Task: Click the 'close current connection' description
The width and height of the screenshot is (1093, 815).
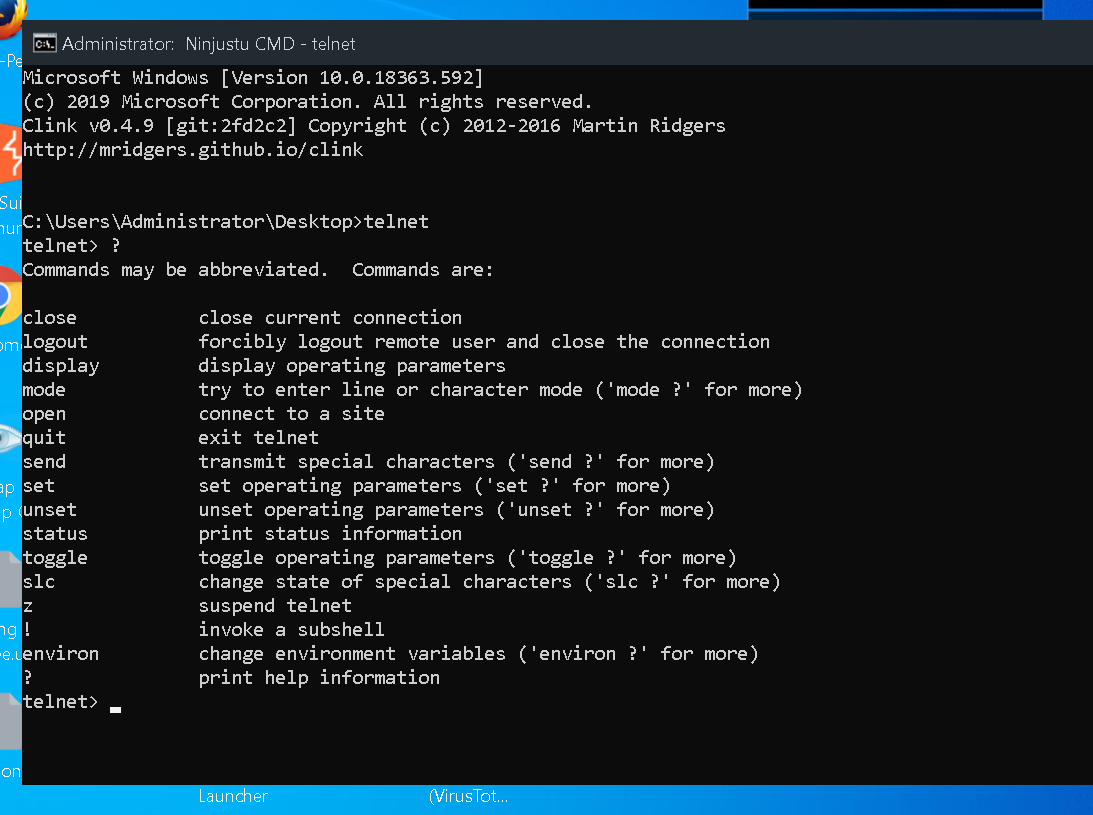Action: click(330, 318)
